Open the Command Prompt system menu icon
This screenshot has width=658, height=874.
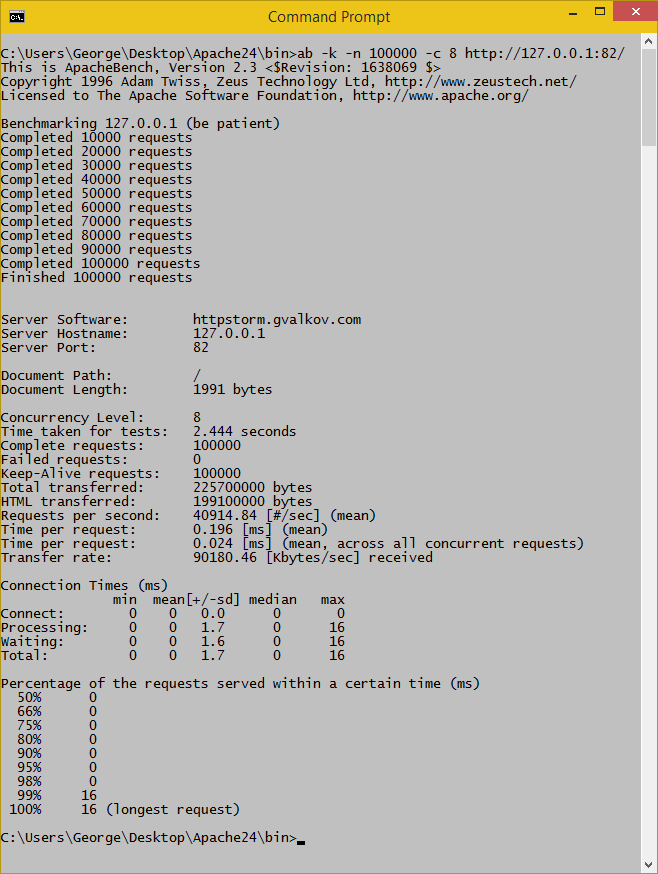click(17, 17)
